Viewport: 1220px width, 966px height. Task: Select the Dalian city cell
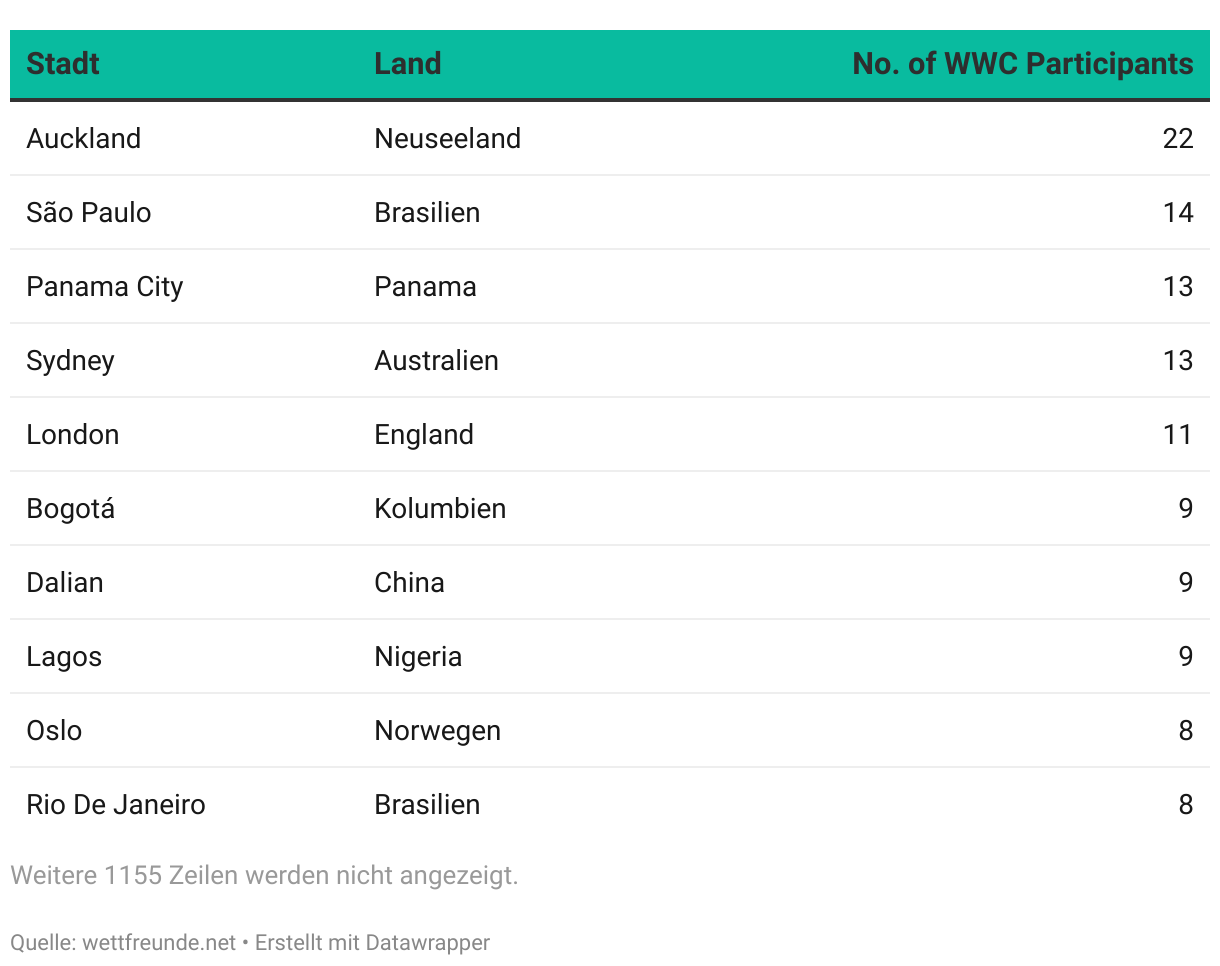65,583
